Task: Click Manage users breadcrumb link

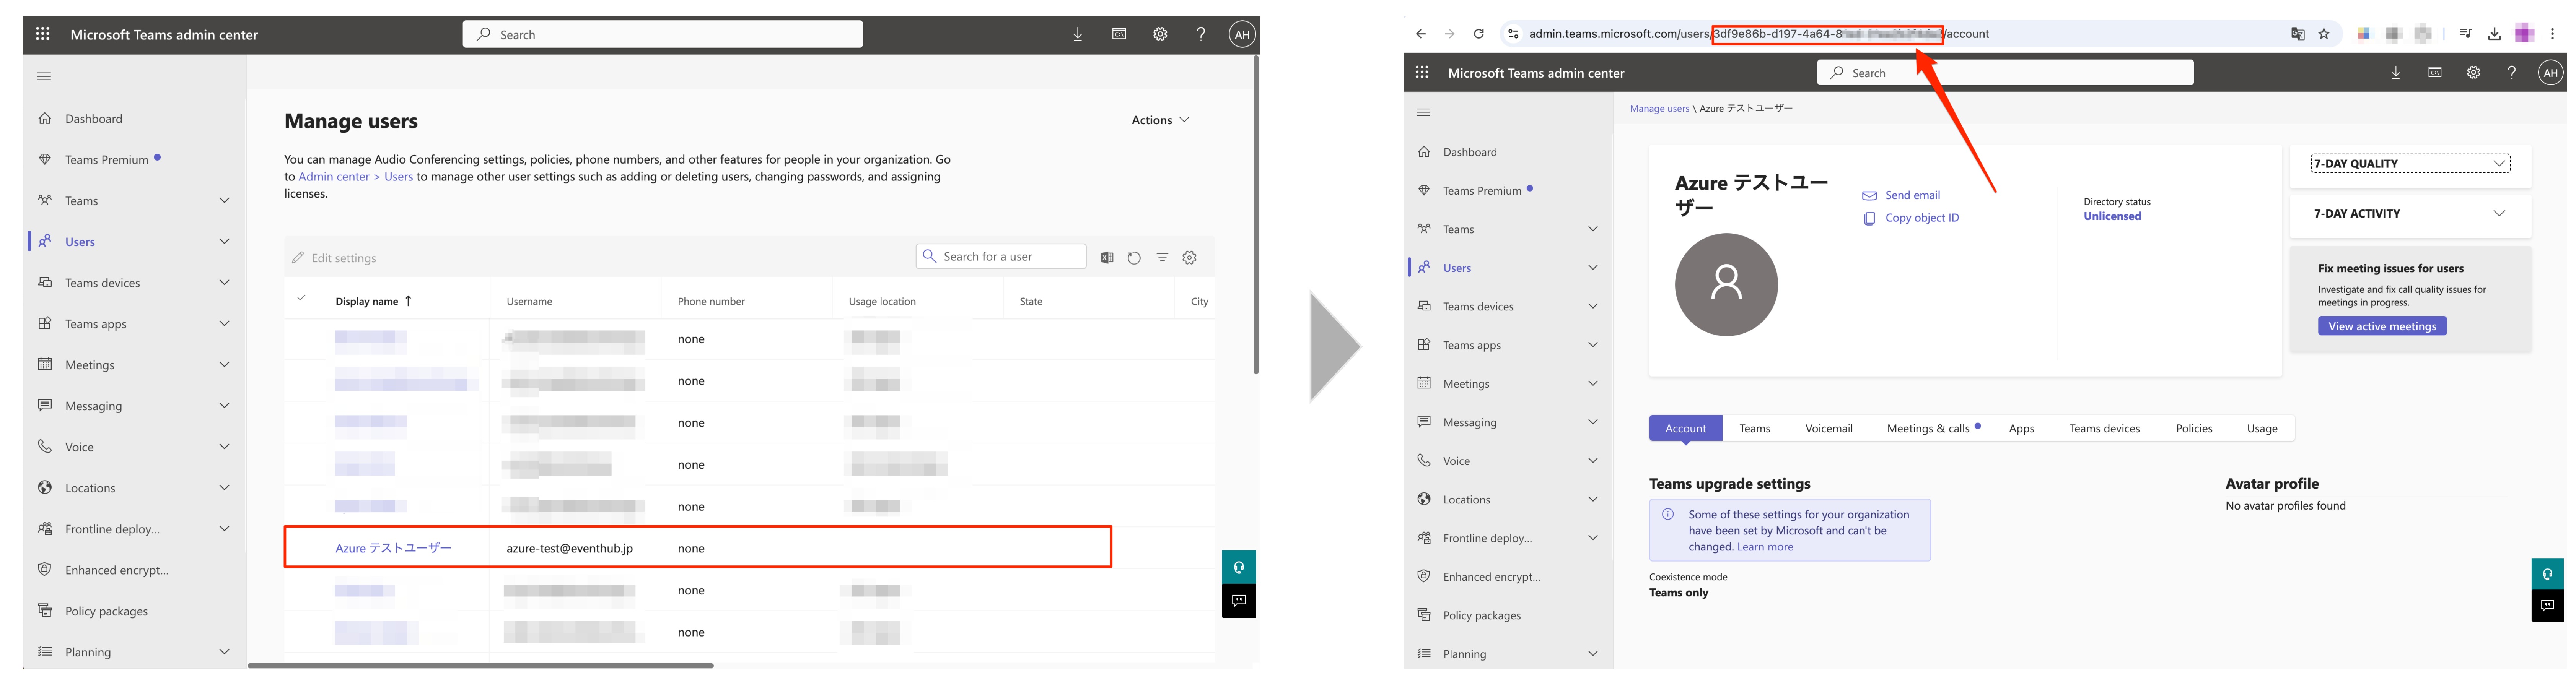Action: [1659, 108]
